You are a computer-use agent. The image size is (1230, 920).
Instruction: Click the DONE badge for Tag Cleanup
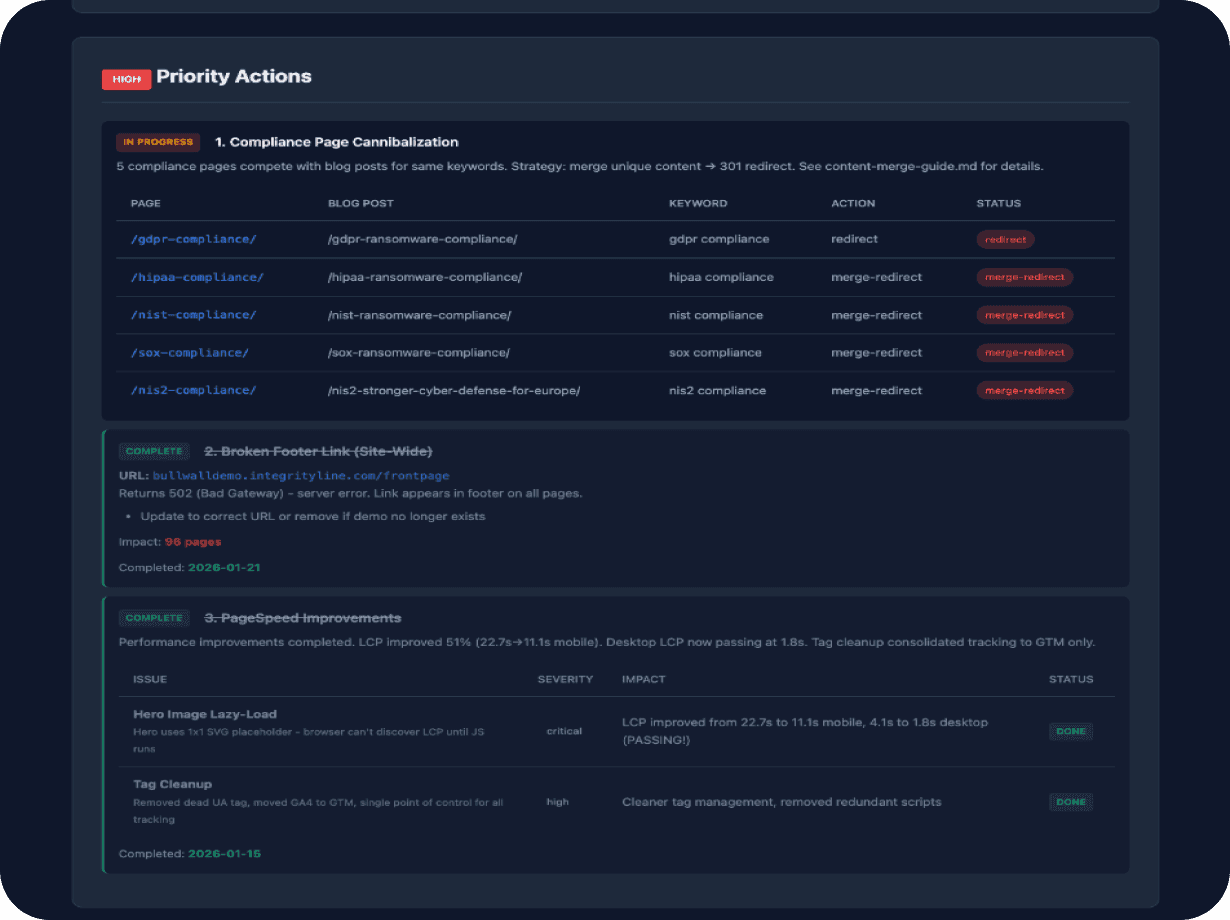(x=1070, y=802)
